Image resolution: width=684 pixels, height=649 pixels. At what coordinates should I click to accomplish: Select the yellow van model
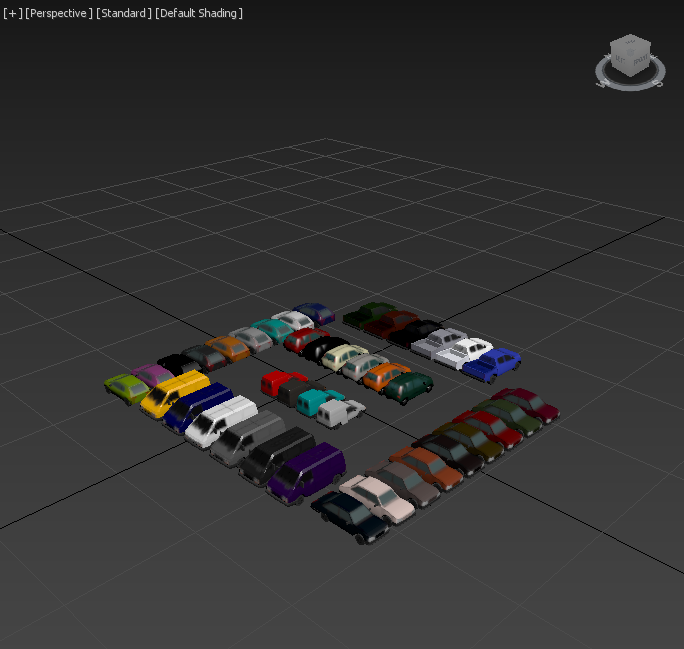pos(174,393)
